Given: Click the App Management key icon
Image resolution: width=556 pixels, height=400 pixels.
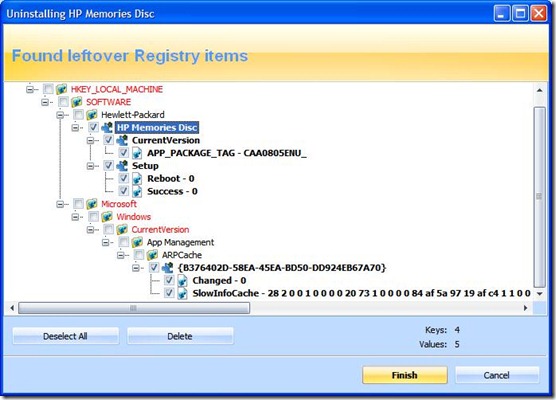Looking at the screenshot, I should (x=137, y=242).
